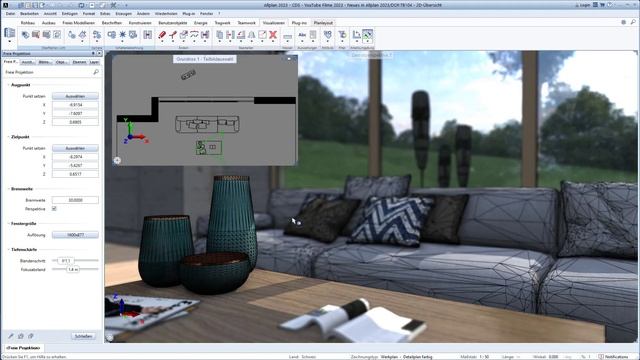Open the Energie ribbon tab
This screenshot has height=360, width=640.
[x=200, y=23]
